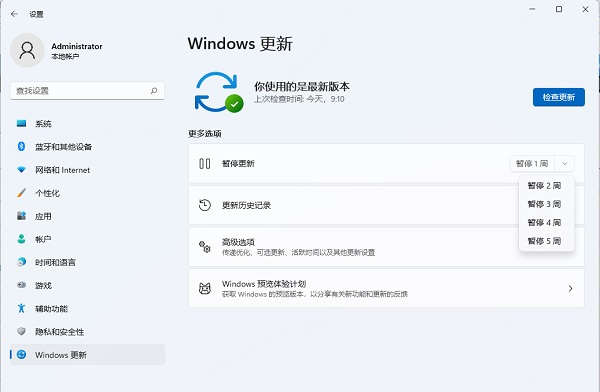Screen dimensions: 600x392
Task: Focus the 查找设置 search field
Action: 87,91
